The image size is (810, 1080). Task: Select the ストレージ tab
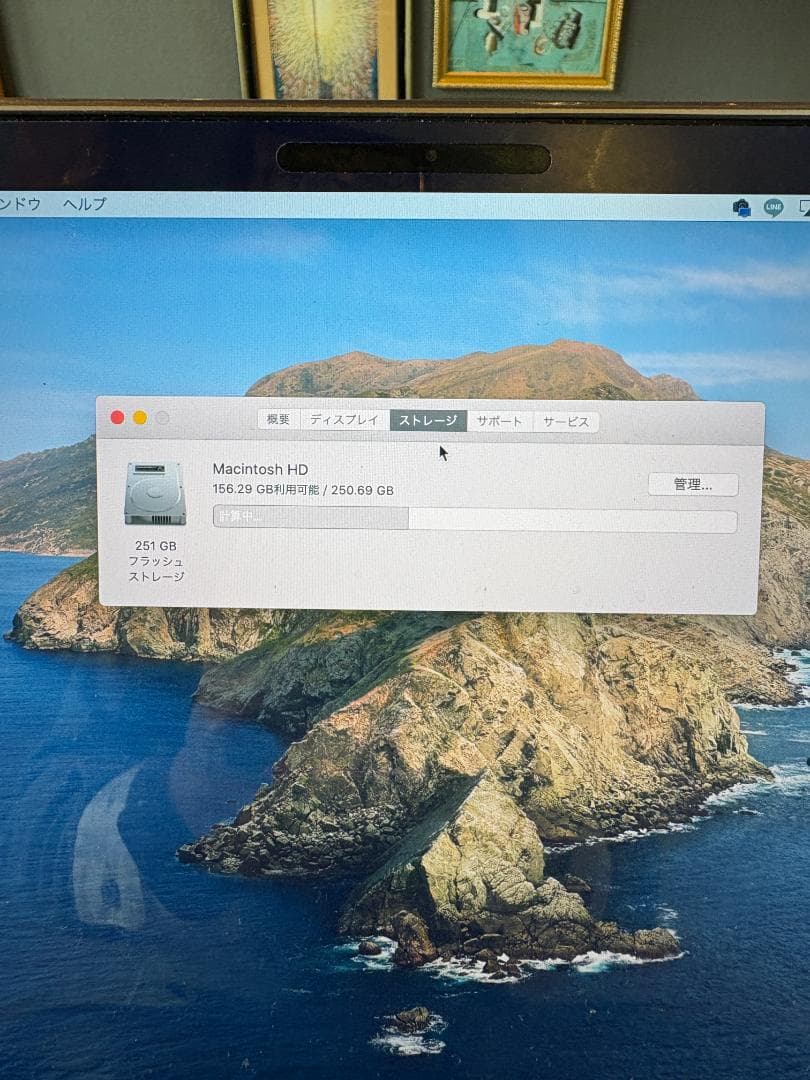[428, 420]
